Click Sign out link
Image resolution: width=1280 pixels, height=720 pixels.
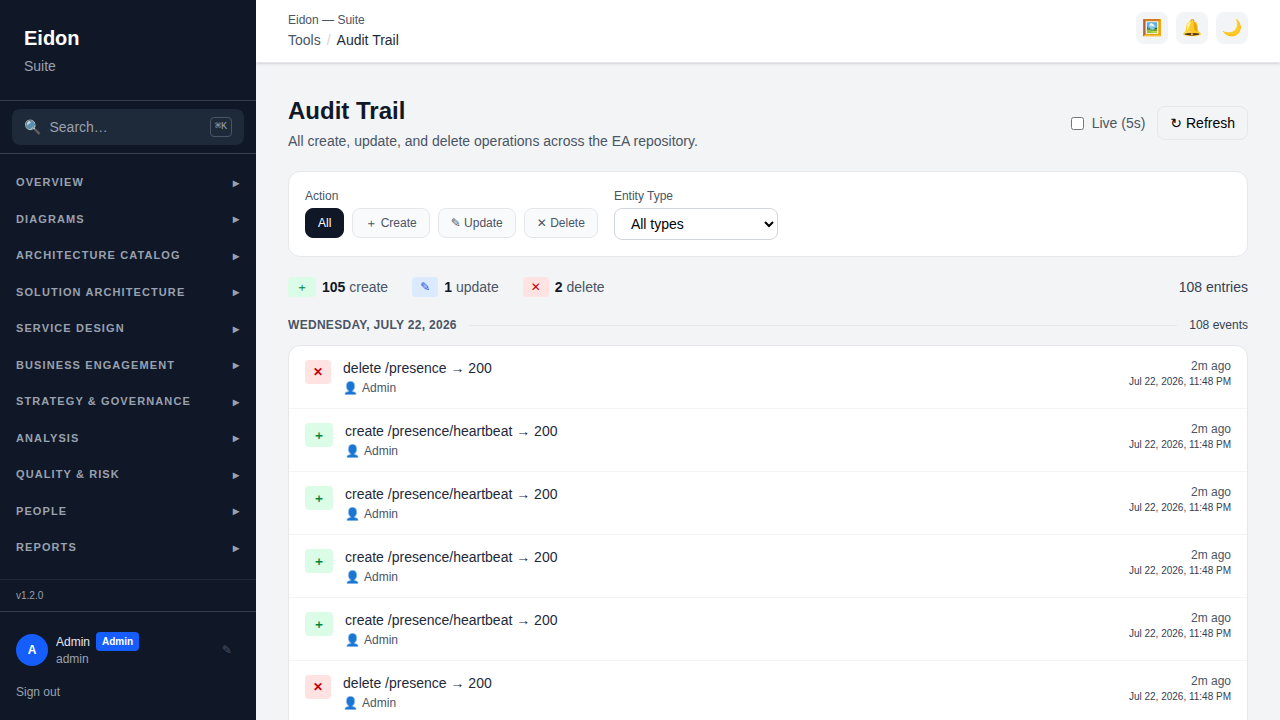click(x=38, y=692)
